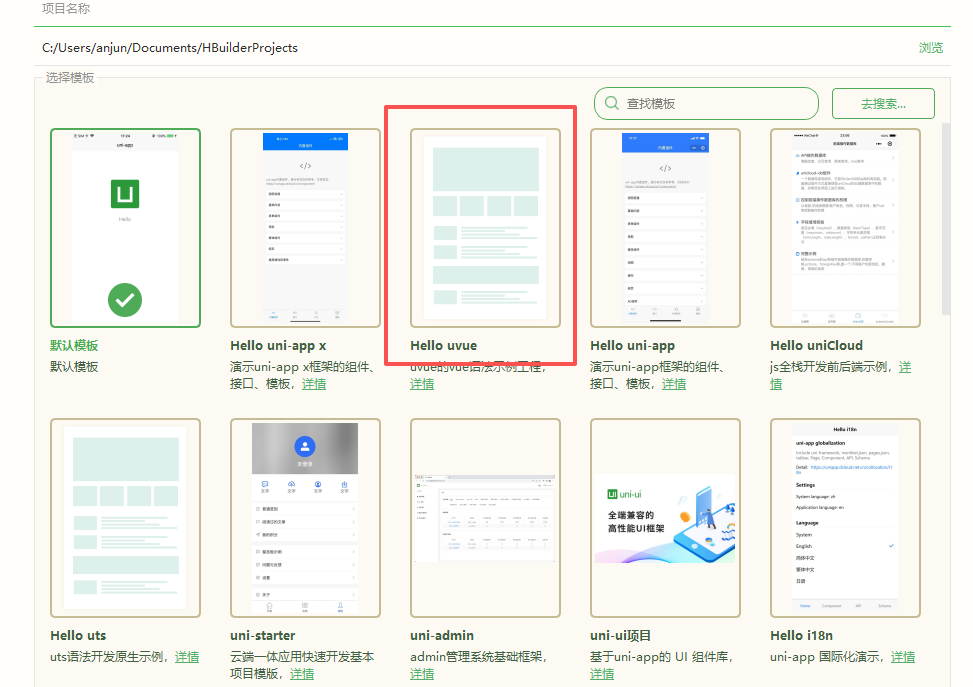This screenshot has width=973, height=687.
Task: Click the project path input field
Action: tap(470, 47)
